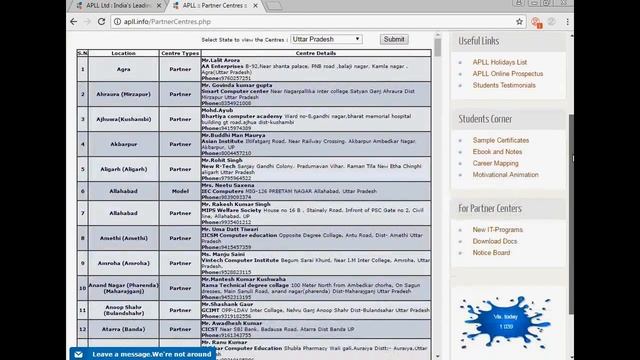Reload the page with refresh icon
640x360 pixels.
click(x=101, y=22)
